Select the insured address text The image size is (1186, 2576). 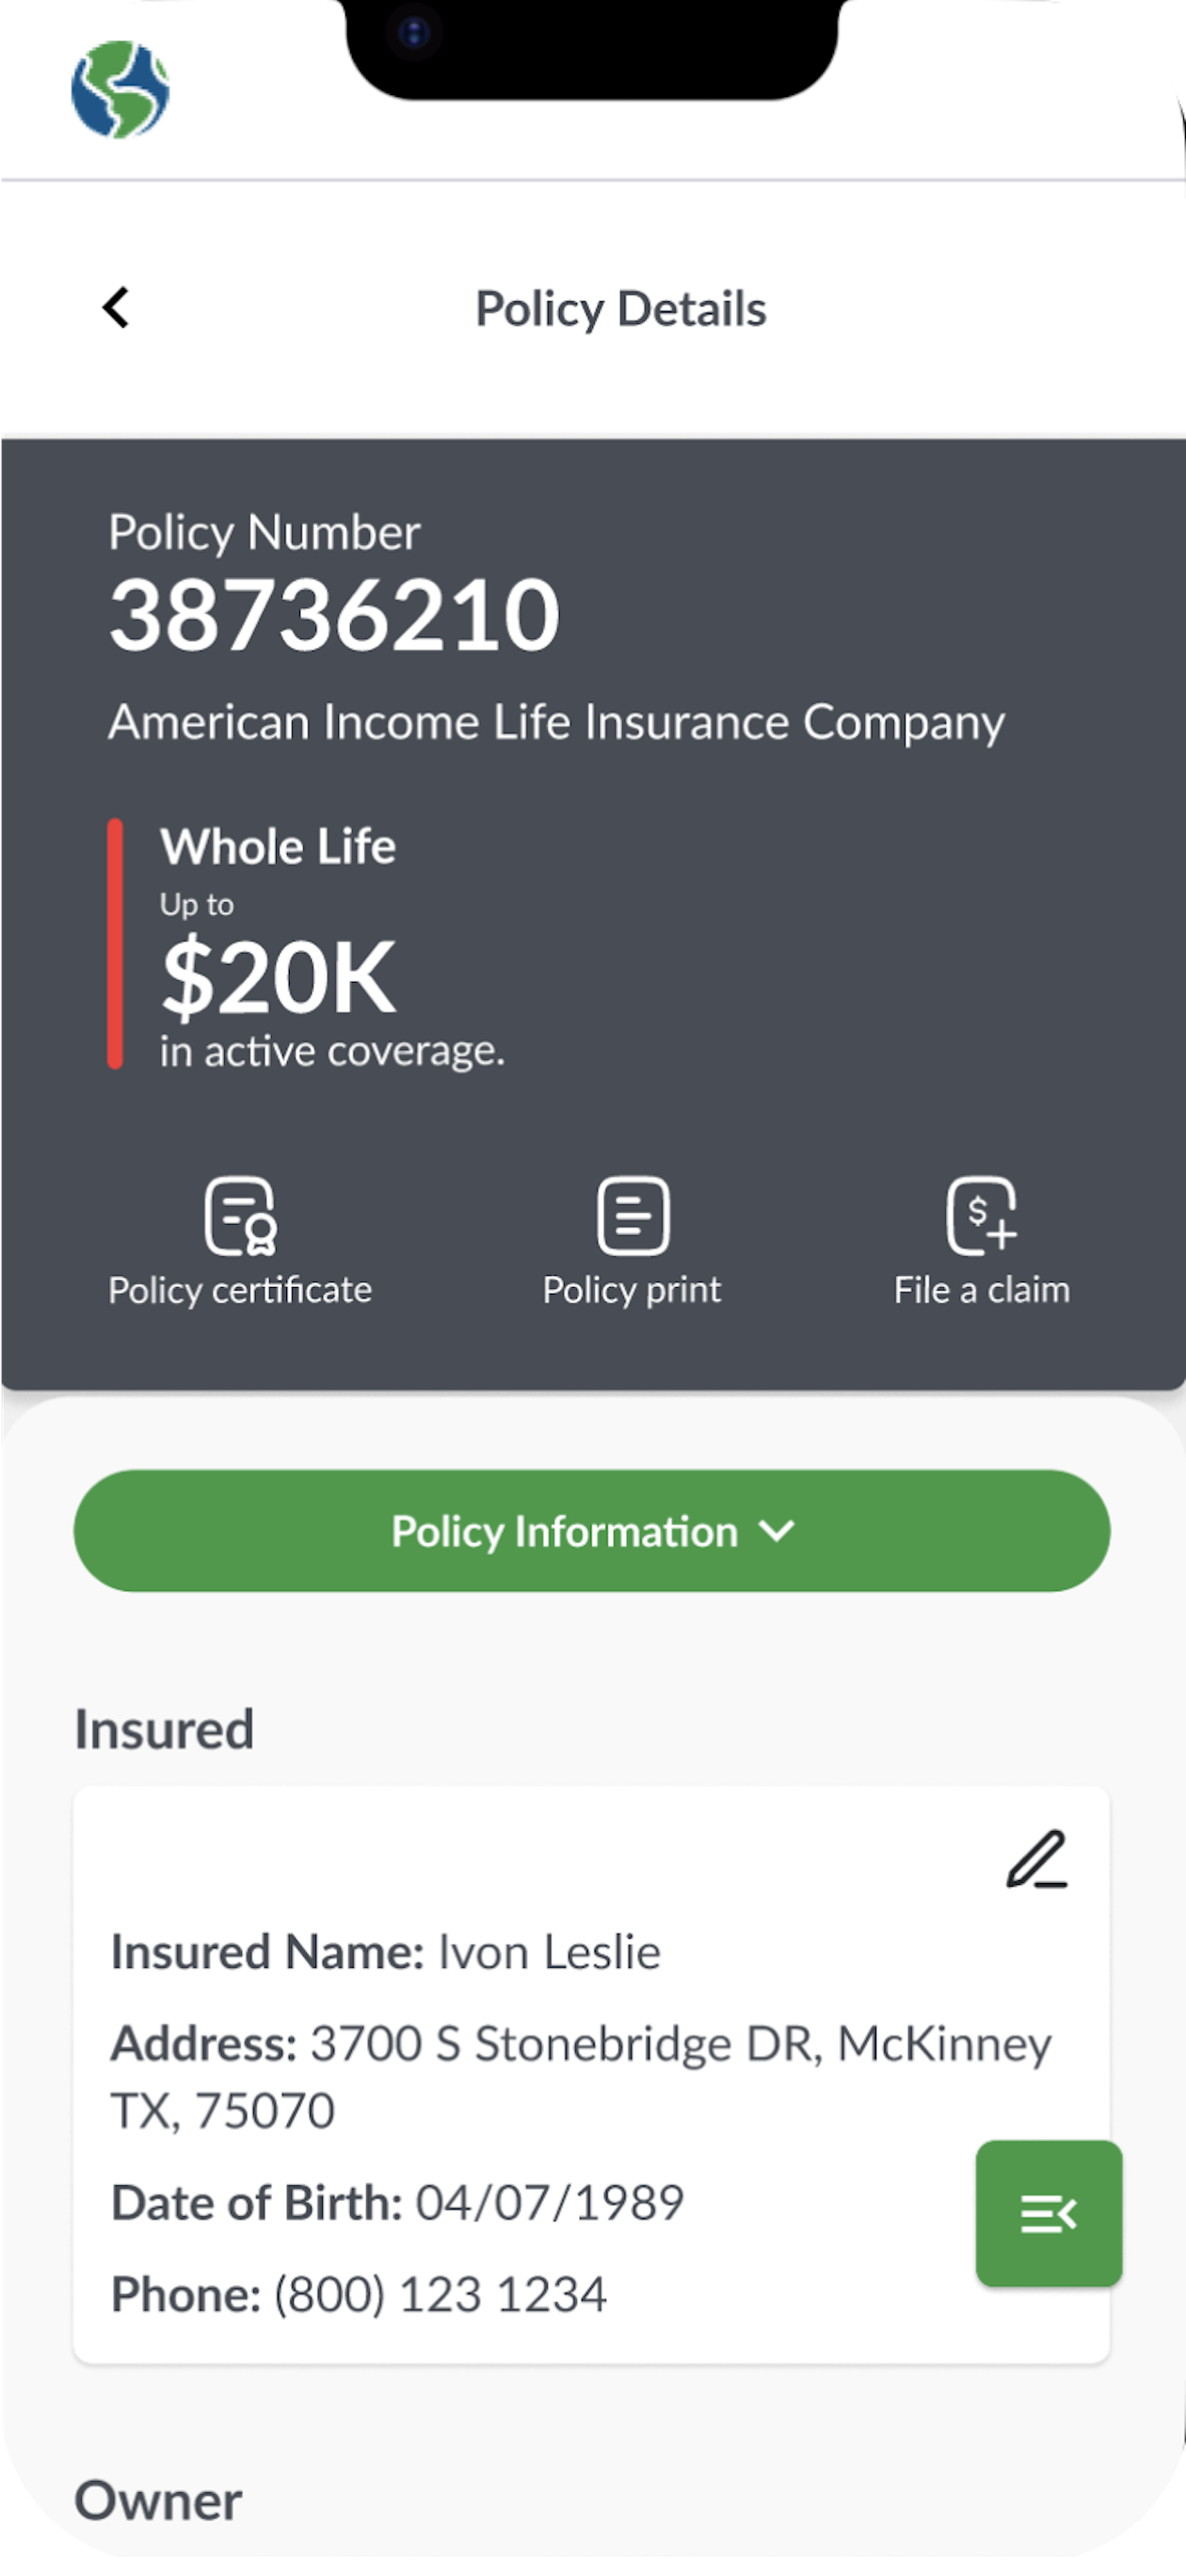click(581, 2077)
